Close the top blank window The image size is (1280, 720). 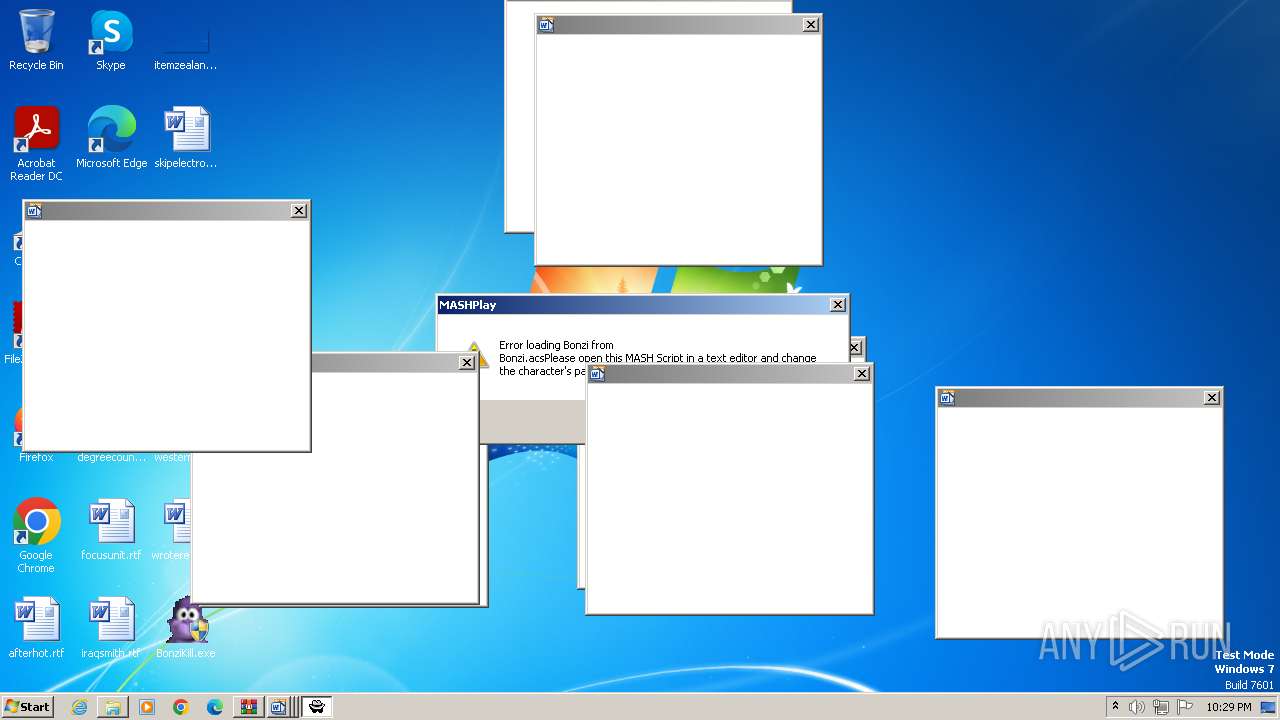click(x=811, y=25)
